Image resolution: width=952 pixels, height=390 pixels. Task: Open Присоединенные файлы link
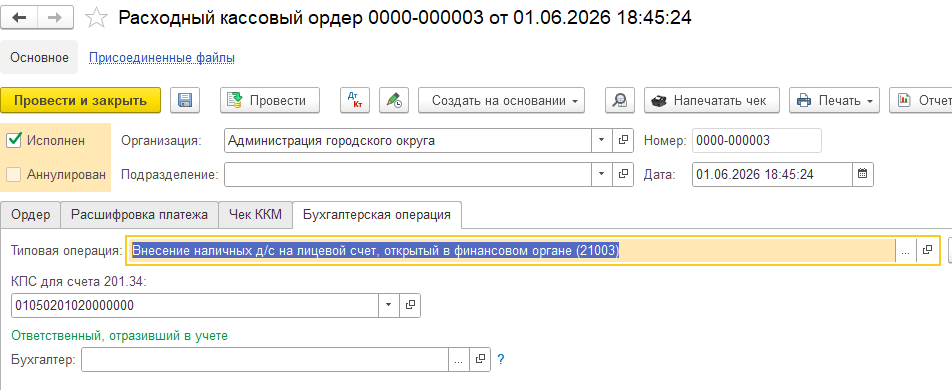tap(162, 58)
